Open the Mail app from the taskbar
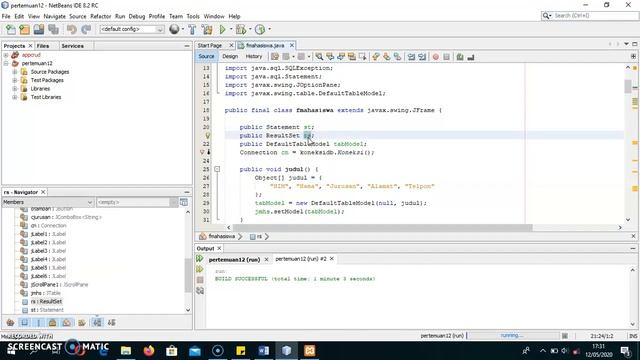 195,350
